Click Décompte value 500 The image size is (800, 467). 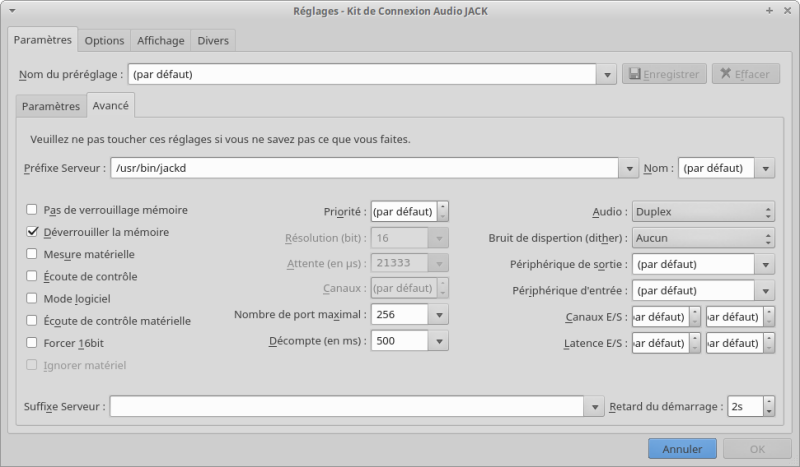399,341
